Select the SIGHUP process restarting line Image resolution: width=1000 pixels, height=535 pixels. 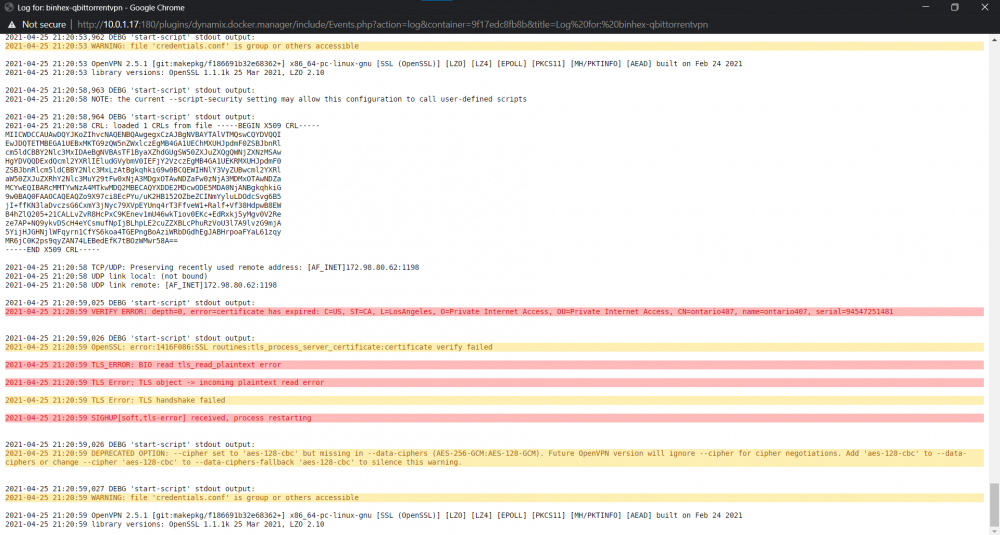[x=494, y=418]
